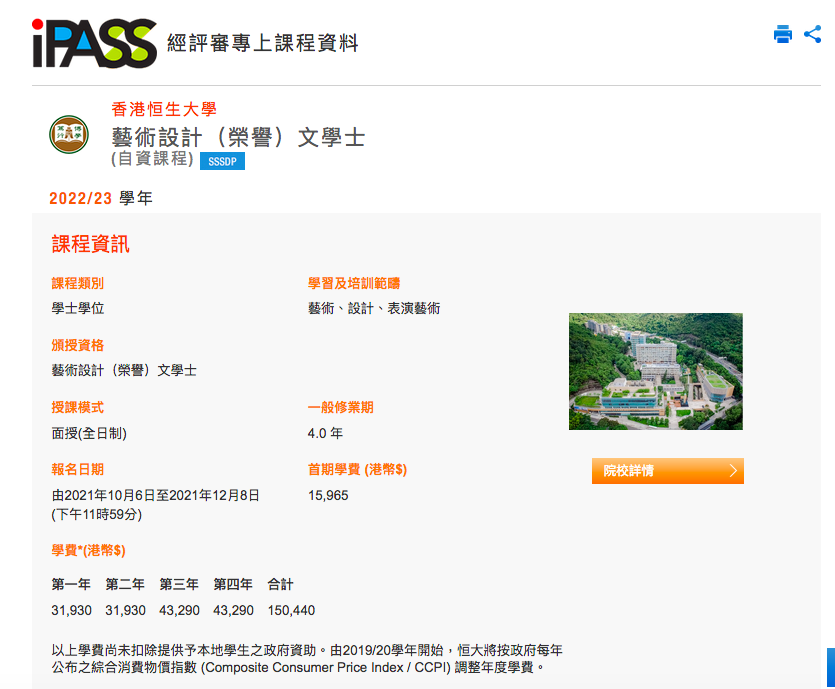Viewport: 835px width, 689px height.
Task: Click the first instalment fee 15,965
Action: pyautogui.click(x=328, y=495)
